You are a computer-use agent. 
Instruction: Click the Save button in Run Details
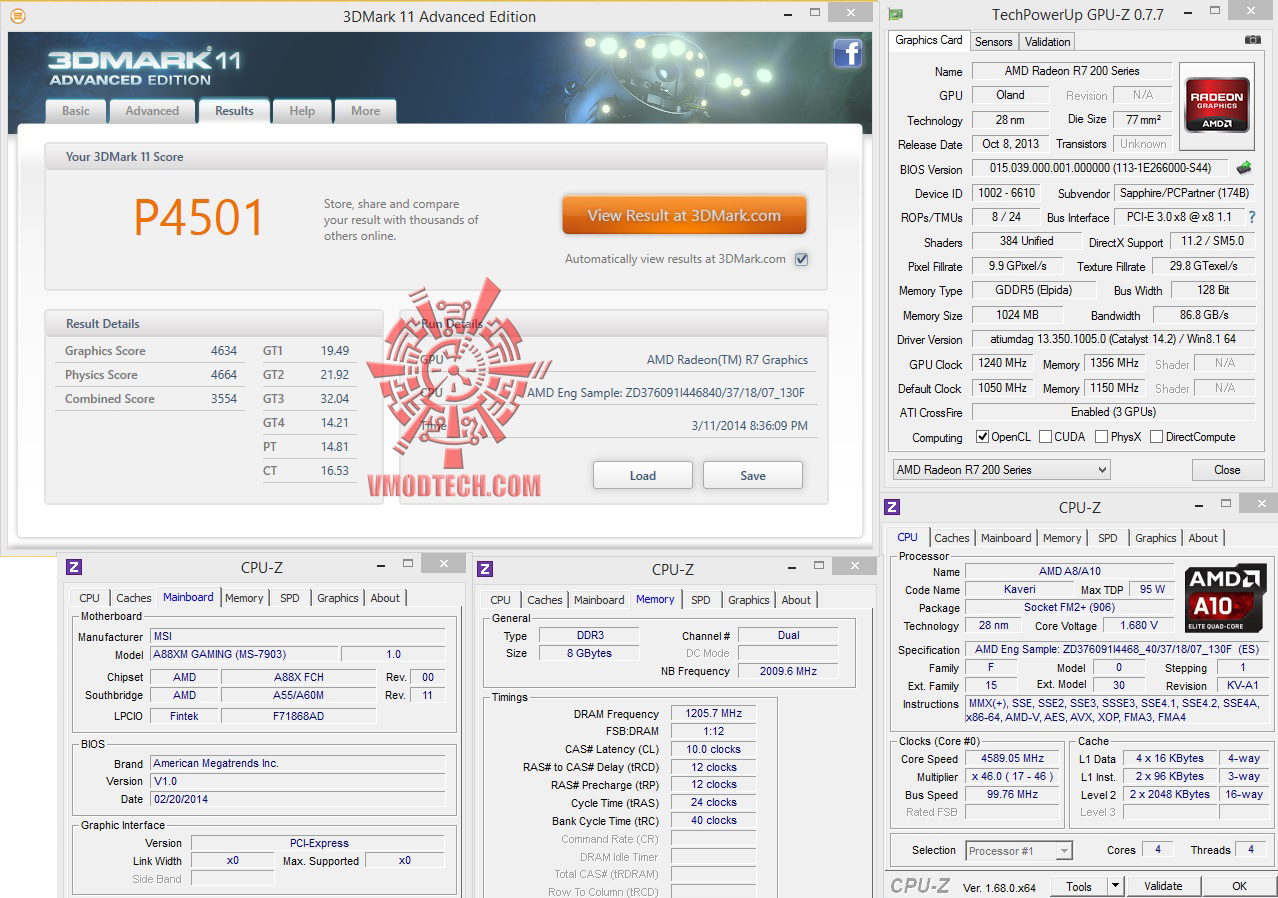(753, 475)
